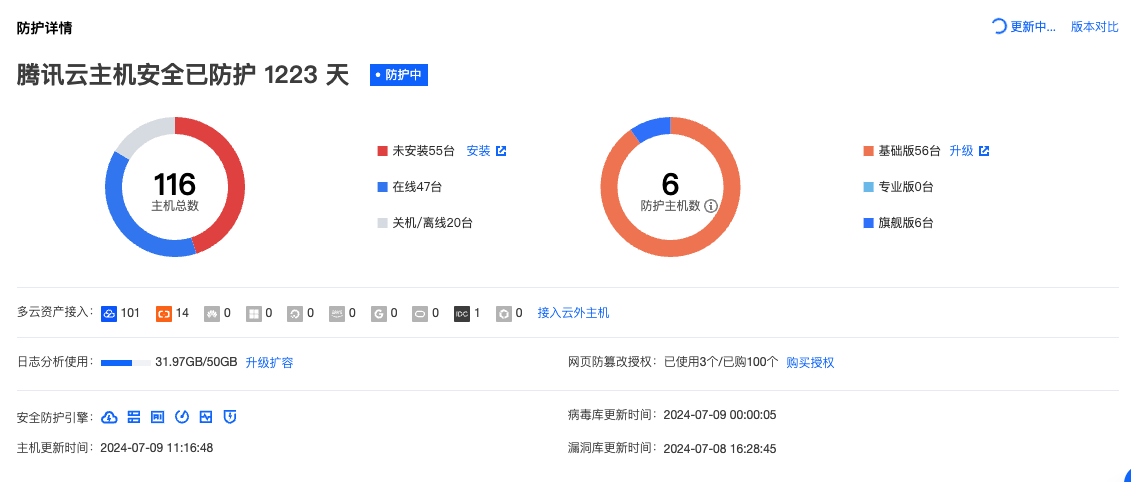Click the gray circular-arrow cloud icon after Azure
Image resolution: width=1131 pixels, height=482 pixels.
click(x=295, y=314)
